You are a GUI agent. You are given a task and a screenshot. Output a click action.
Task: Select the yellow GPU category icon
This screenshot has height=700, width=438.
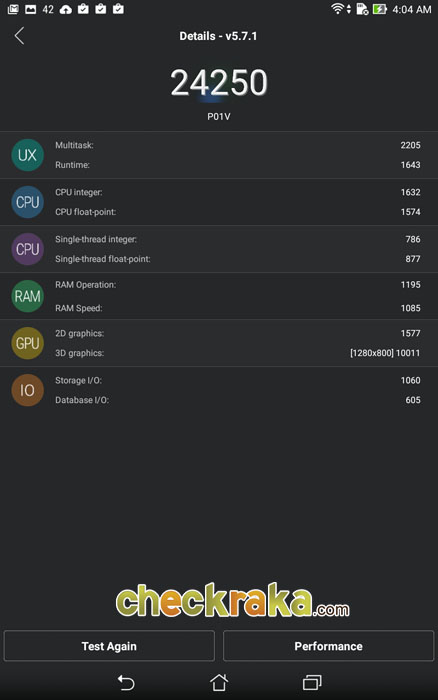pos(27,343)
